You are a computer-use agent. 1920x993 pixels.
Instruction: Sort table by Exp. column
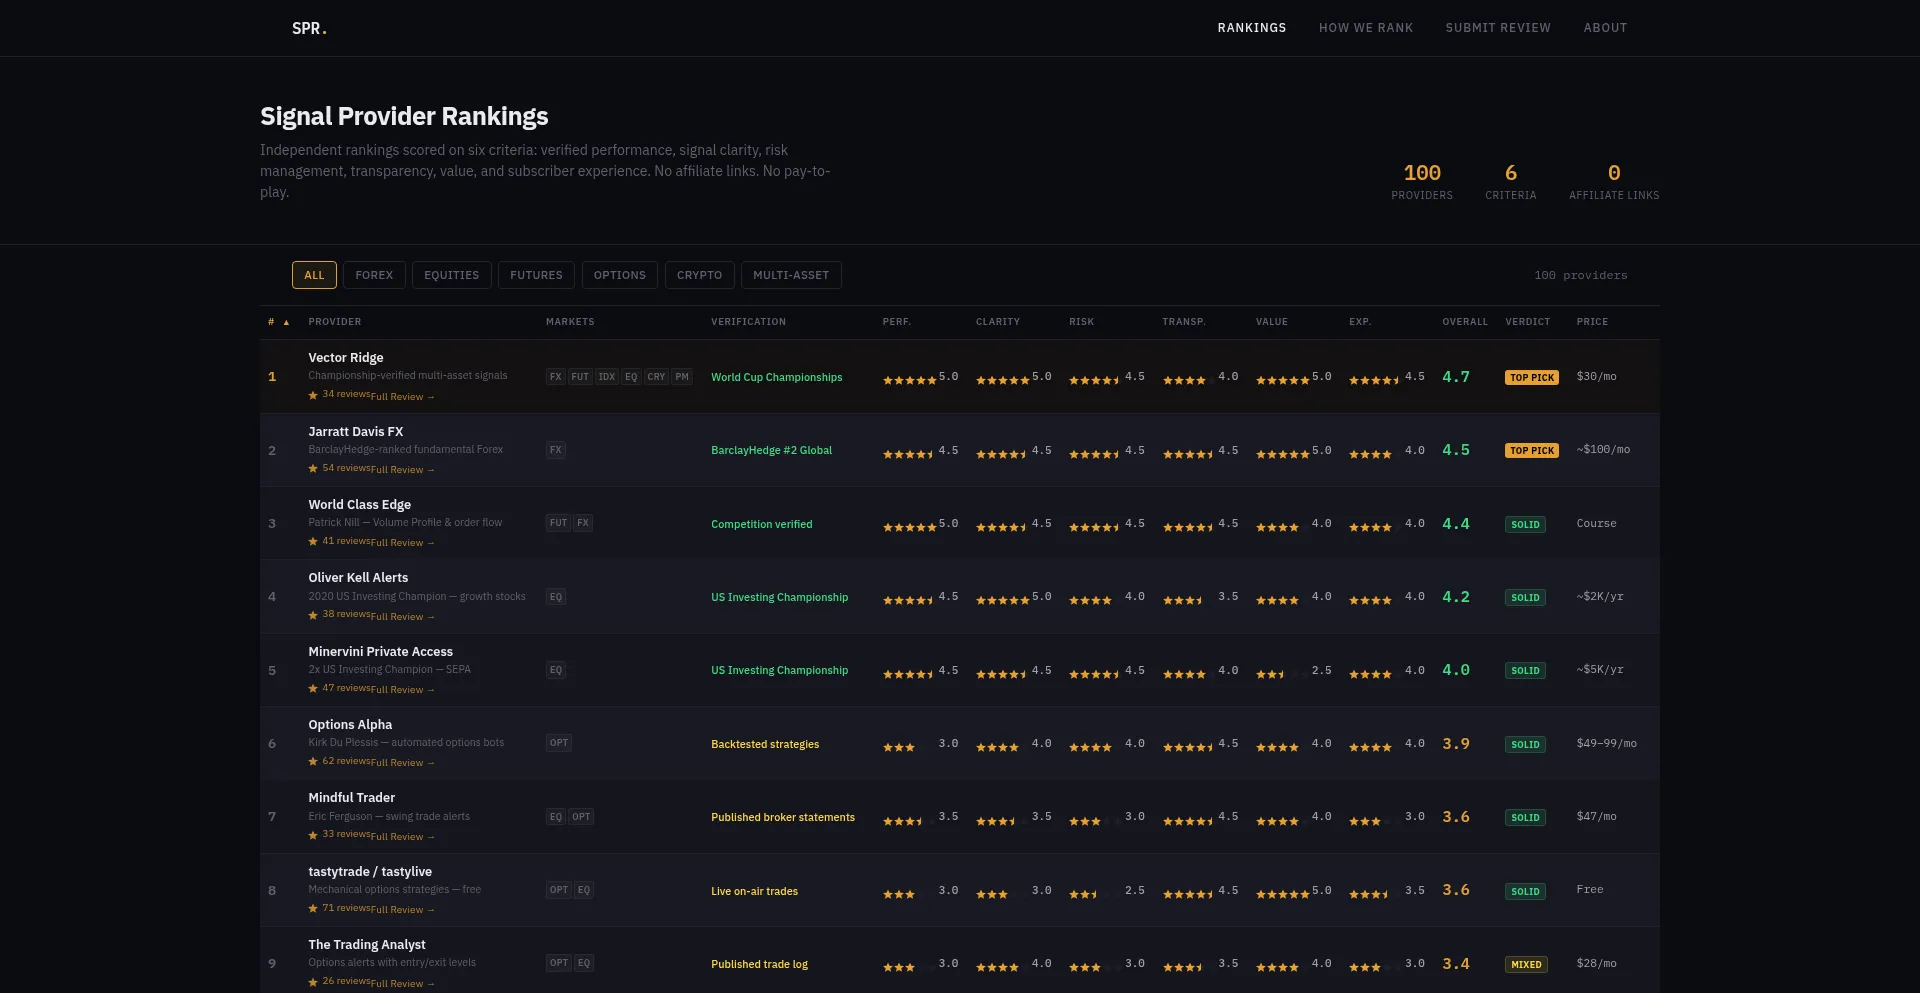(x=1360, y=322)
